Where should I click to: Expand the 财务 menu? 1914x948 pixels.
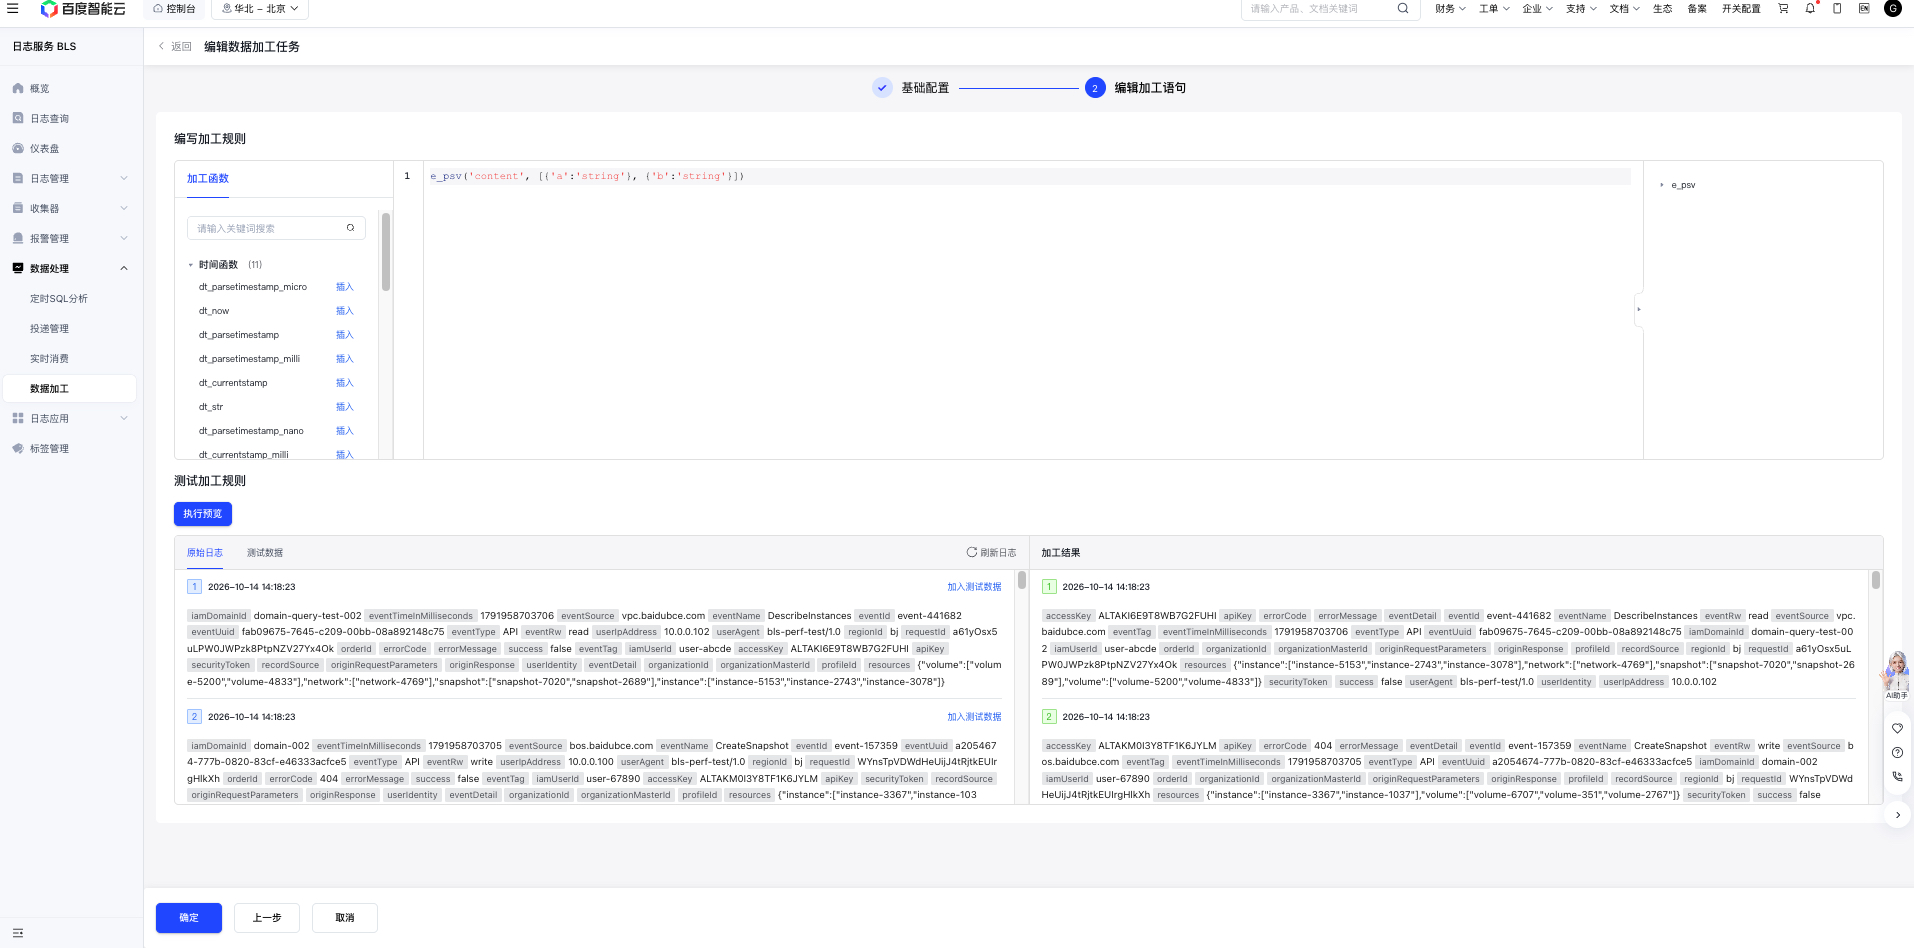click(x=1450, y=8)
